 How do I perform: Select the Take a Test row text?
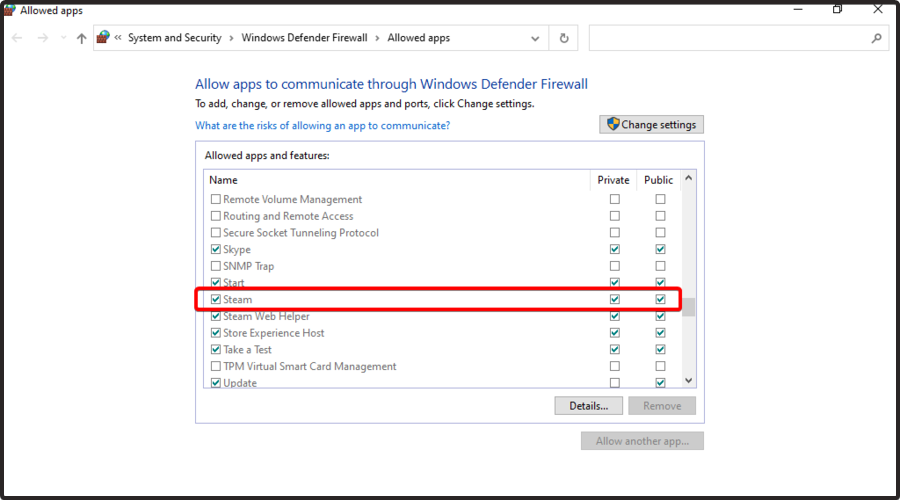[247, 349]
